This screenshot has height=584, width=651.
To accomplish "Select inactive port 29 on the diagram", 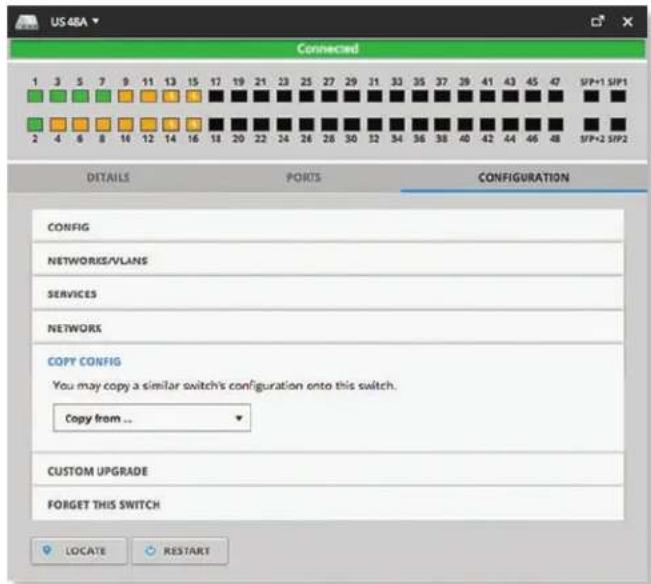I will (x=352, y=96).
